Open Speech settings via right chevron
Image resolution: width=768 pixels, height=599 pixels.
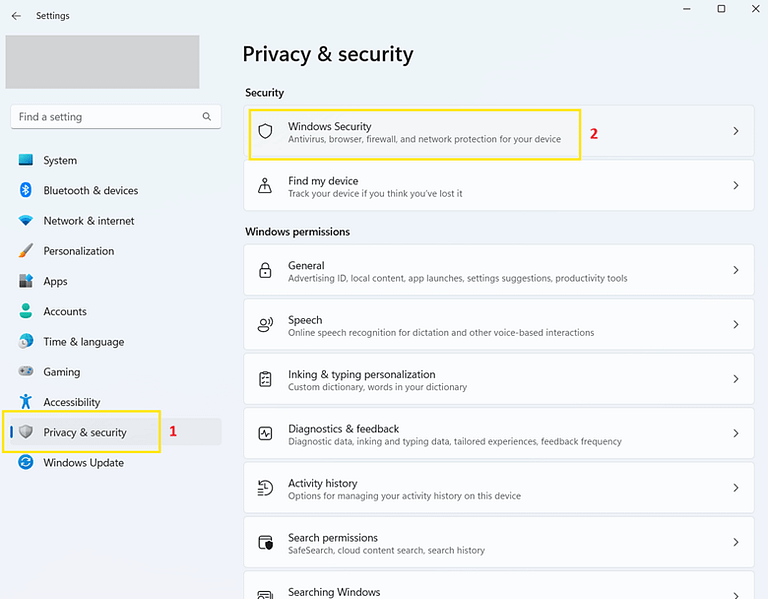736,325
